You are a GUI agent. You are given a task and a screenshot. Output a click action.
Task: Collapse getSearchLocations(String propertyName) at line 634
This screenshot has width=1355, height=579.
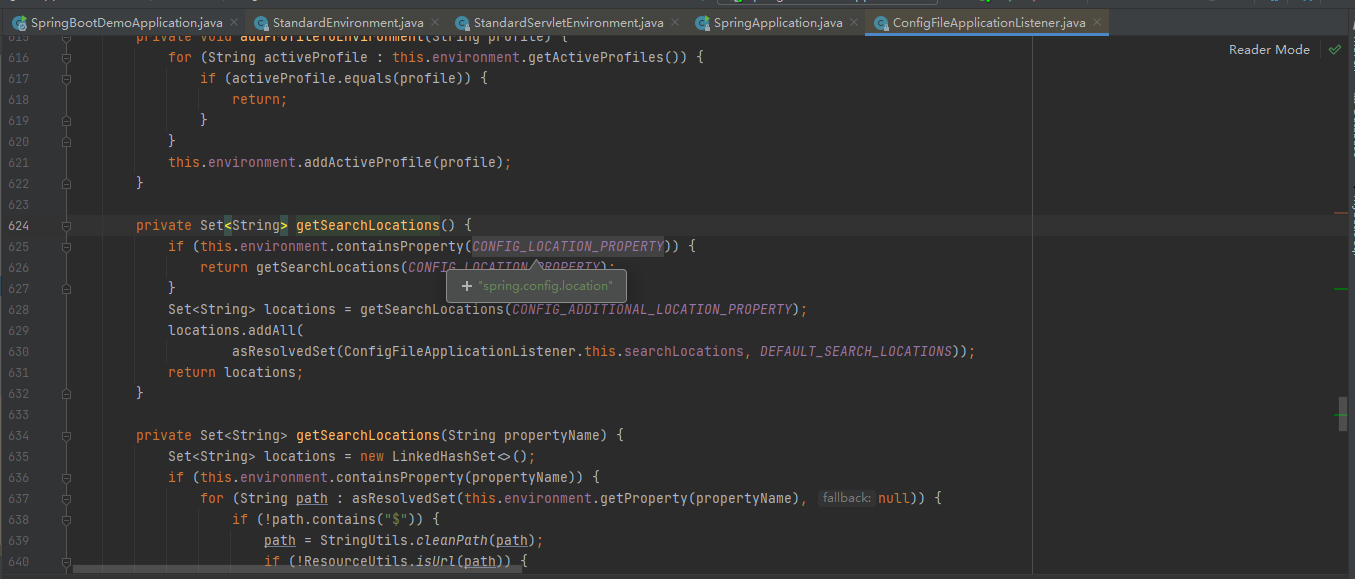[x=66, y=435]
